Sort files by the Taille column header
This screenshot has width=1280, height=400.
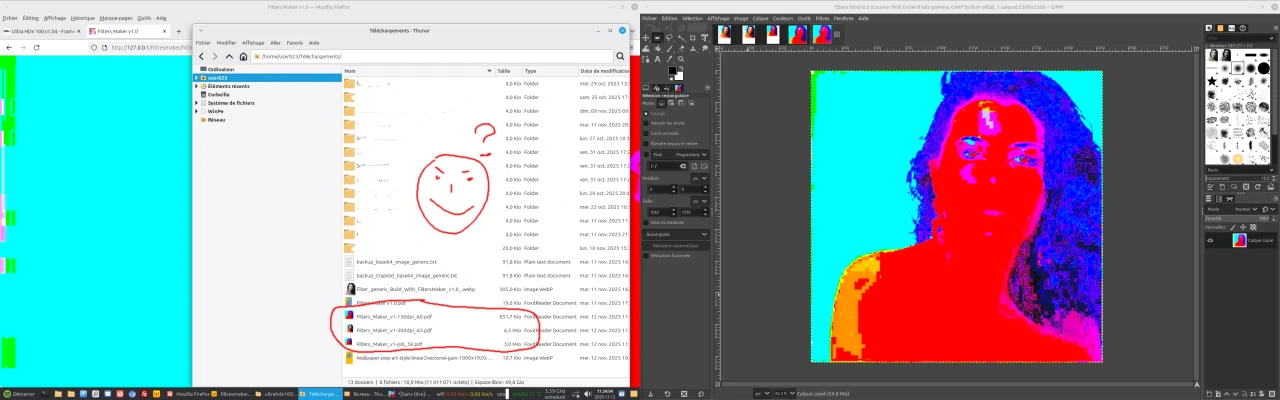pos(508,71)
